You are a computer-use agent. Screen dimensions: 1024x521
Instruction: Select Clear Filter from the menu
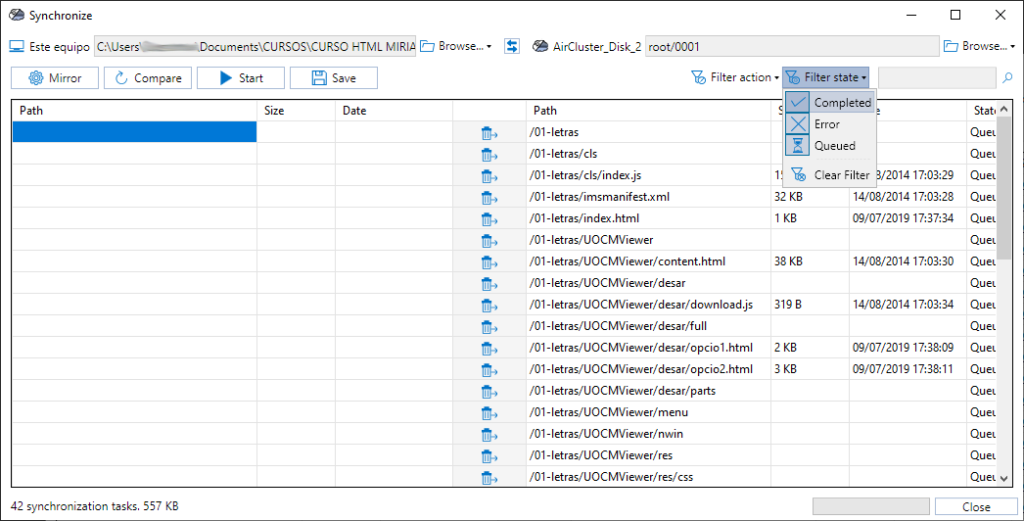(x=830, y=175)
